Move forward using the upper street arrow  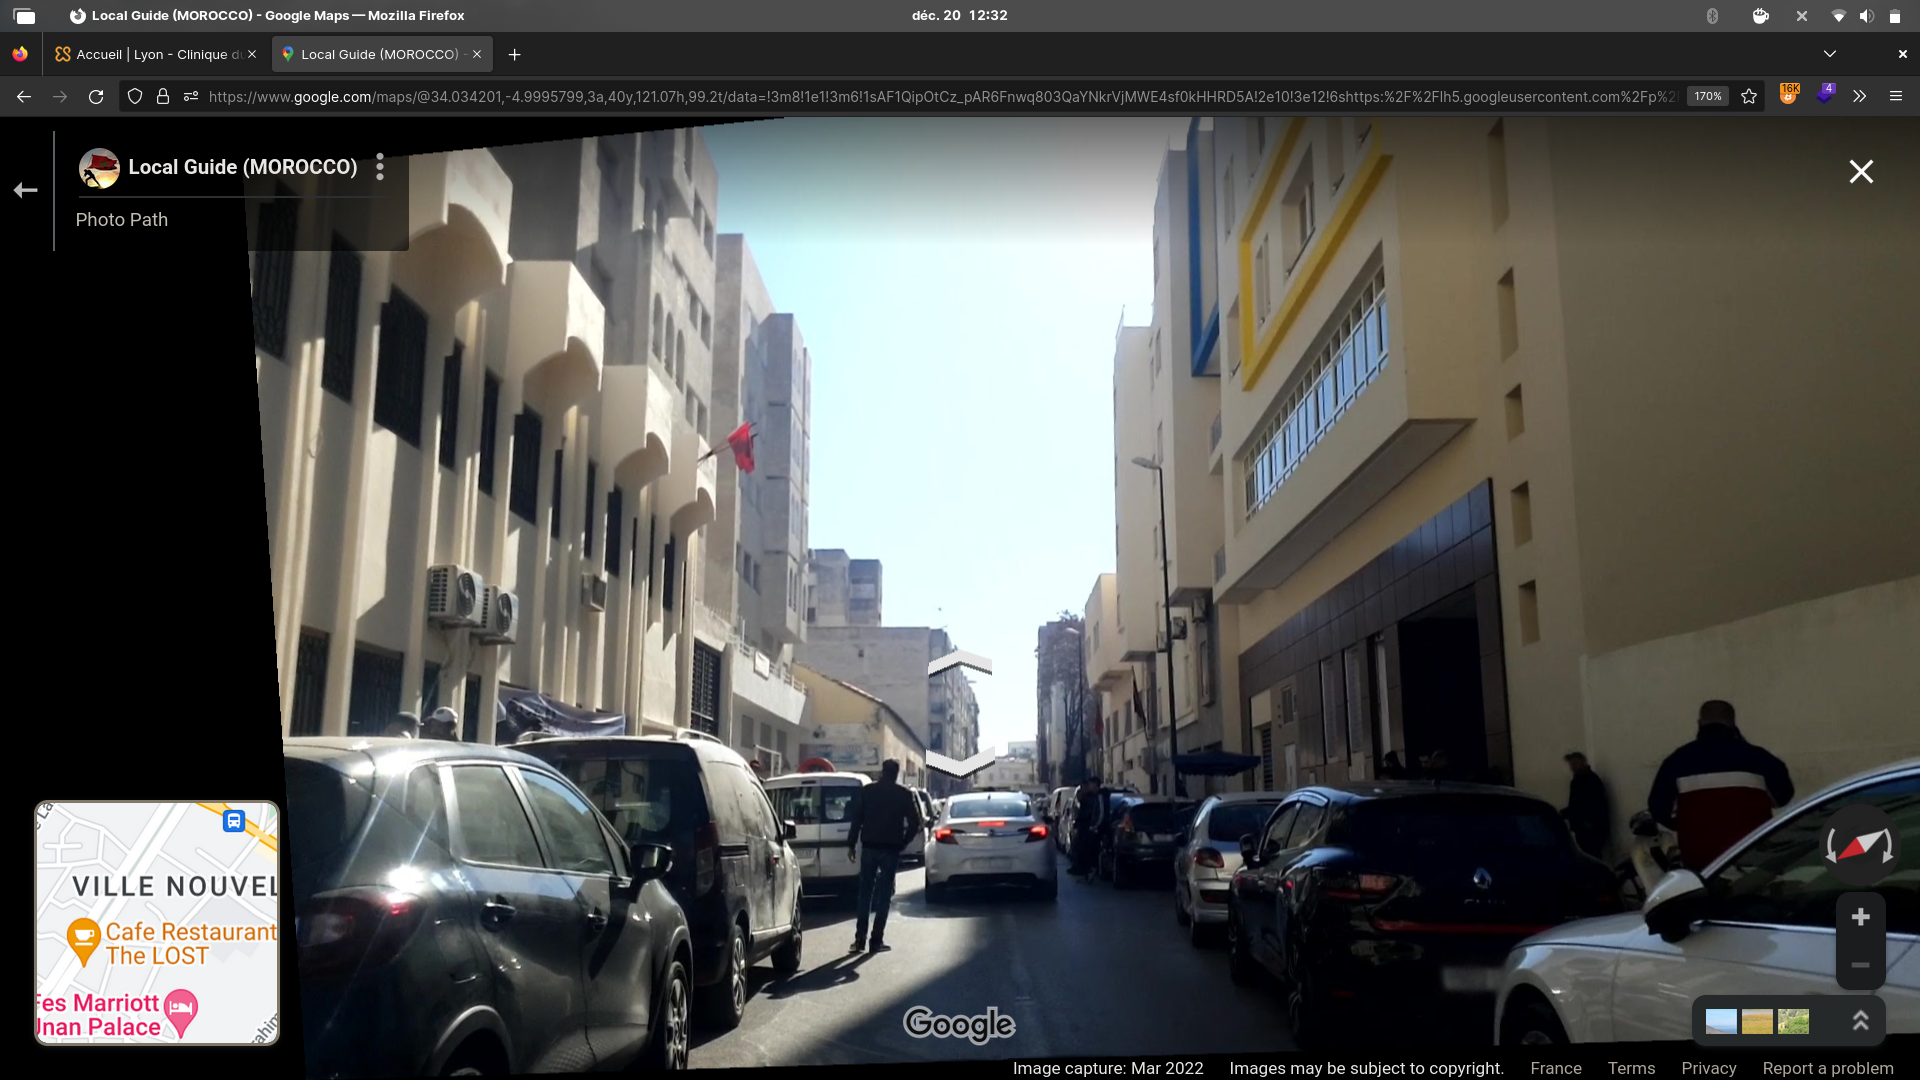pyautogui.click(x=959, y=664)
